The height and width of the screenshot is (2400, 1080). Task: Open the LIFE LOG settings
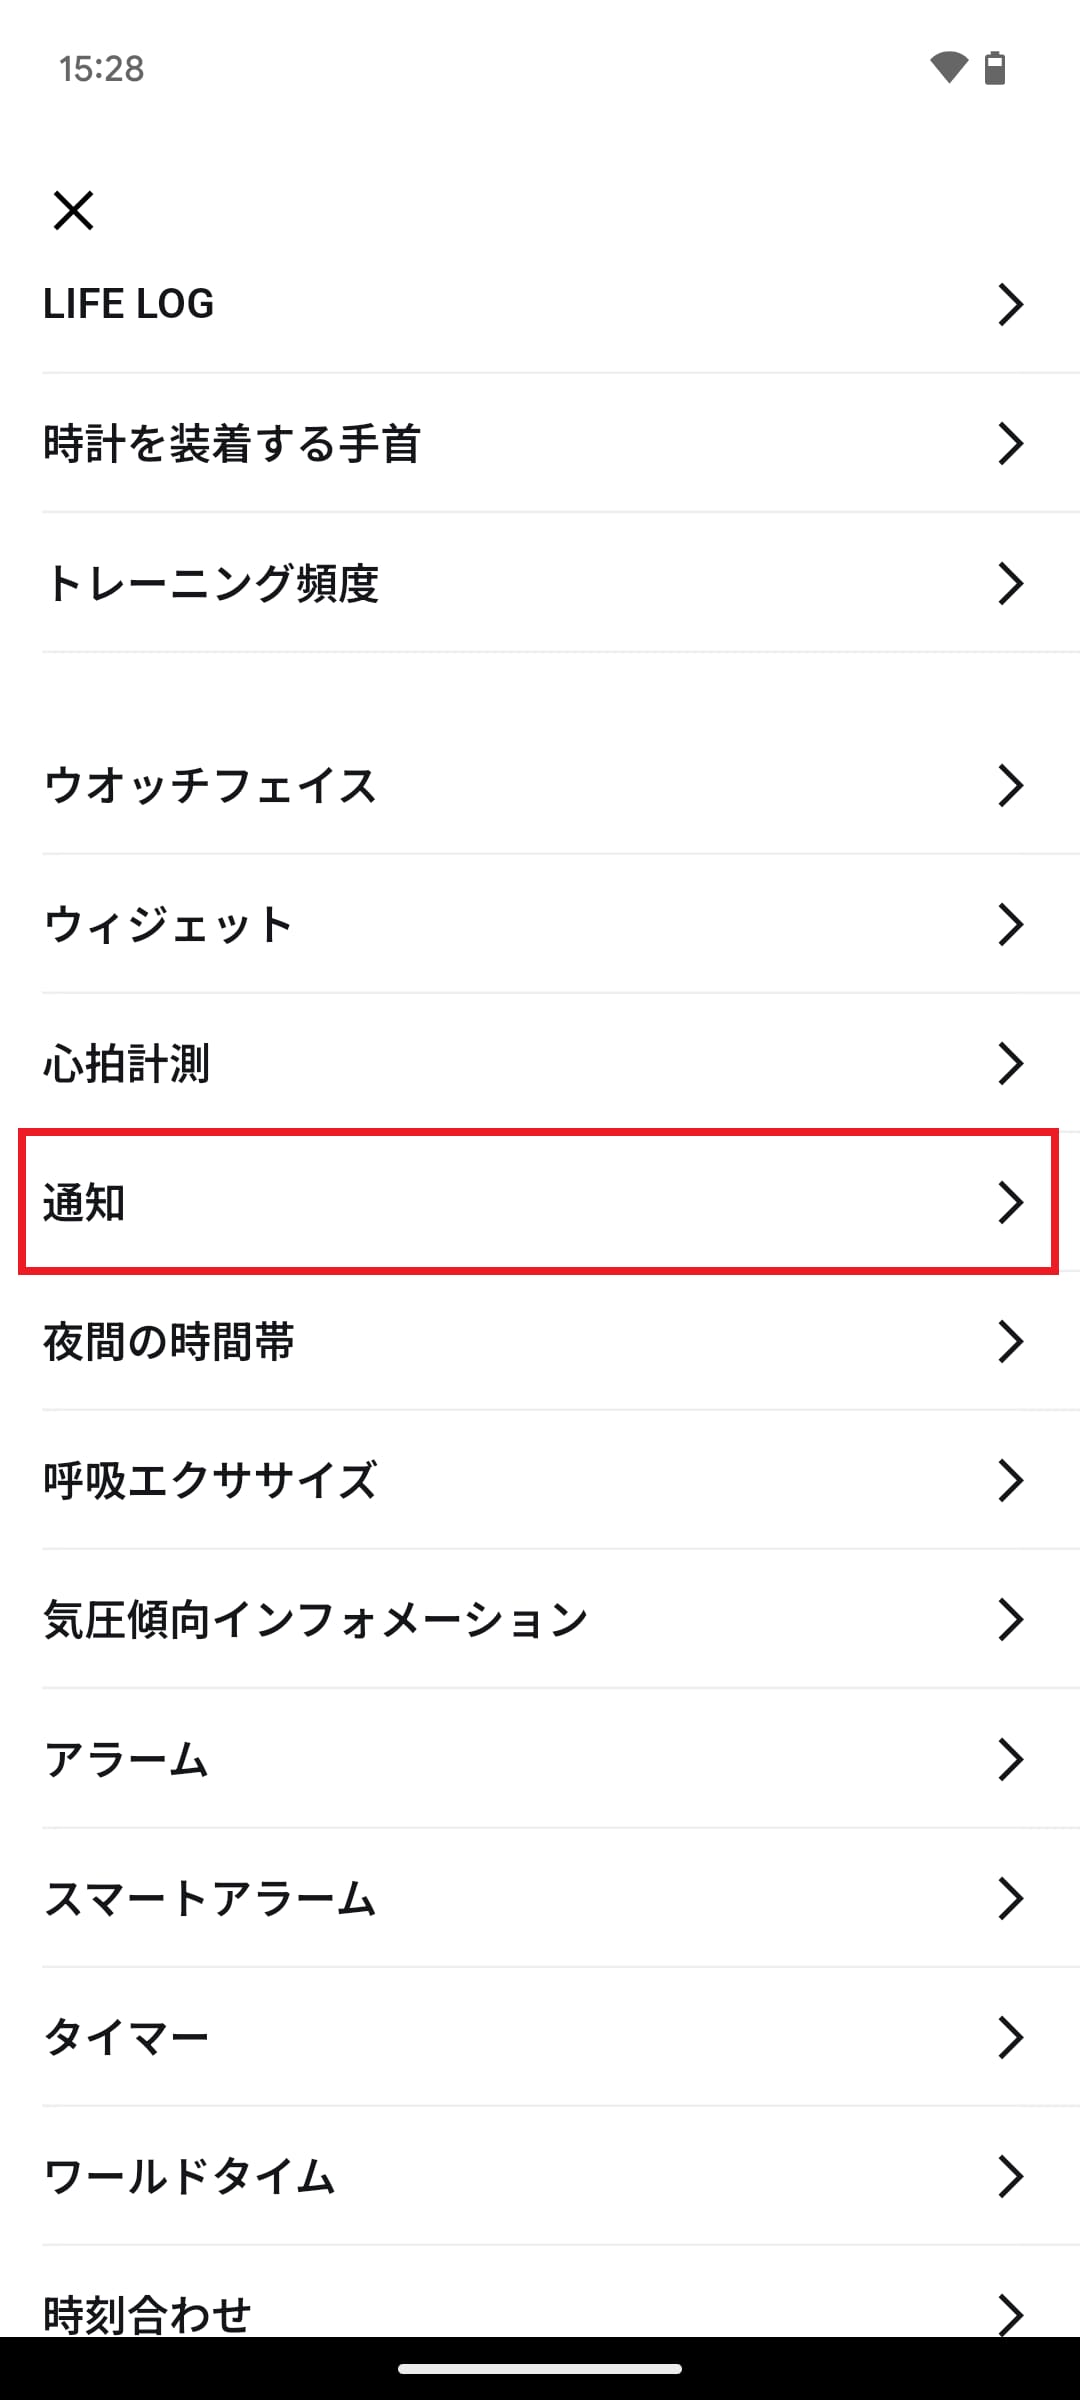[129, 304]
